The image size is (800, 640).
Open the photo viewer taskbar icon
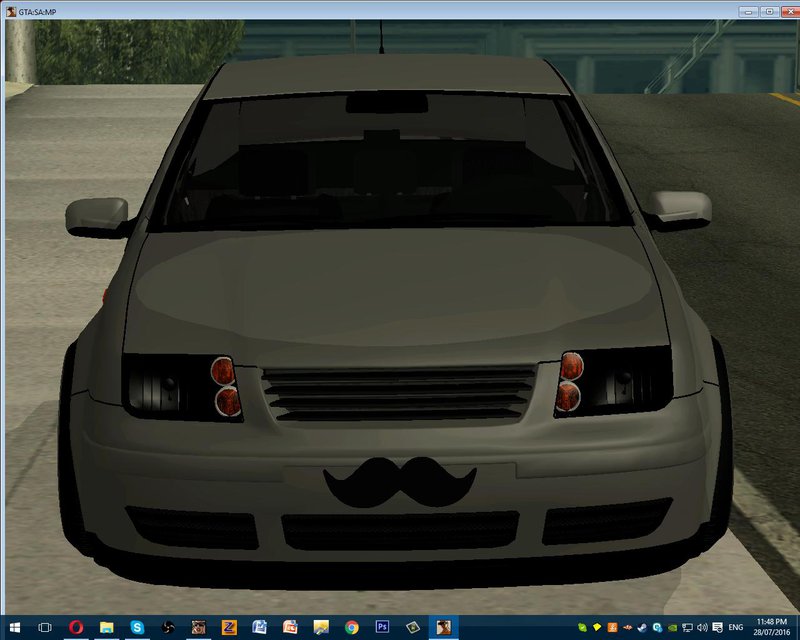click(x=321, y=627)
